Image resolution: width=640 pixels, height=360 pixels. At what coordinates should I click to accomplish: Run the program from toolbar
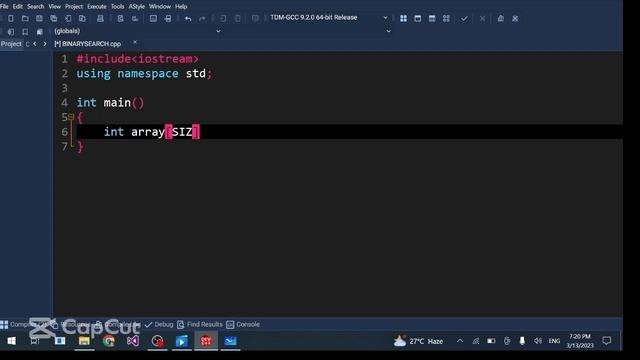(418, 18)
